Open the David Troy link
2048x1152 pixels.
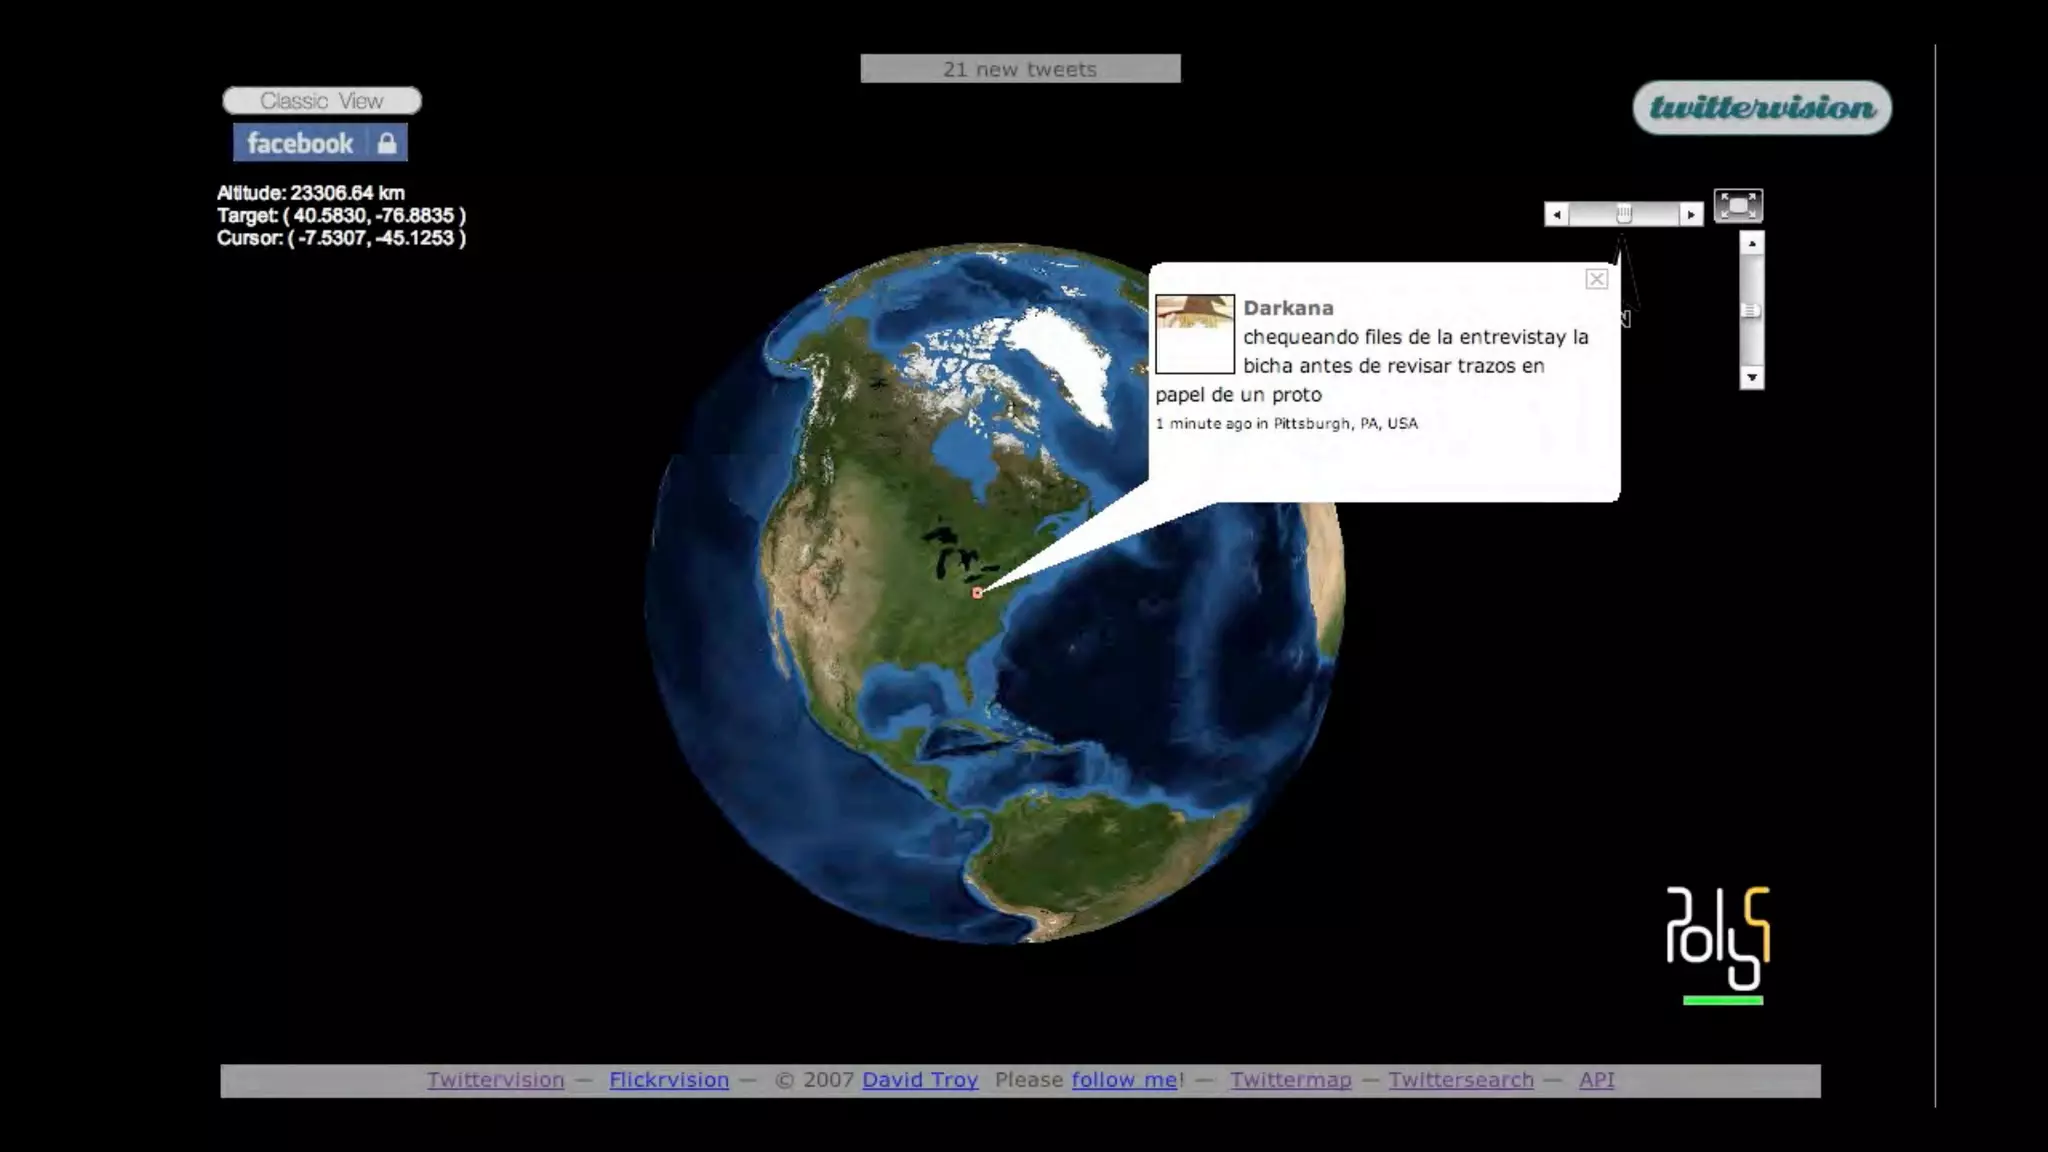[919, 1080]
